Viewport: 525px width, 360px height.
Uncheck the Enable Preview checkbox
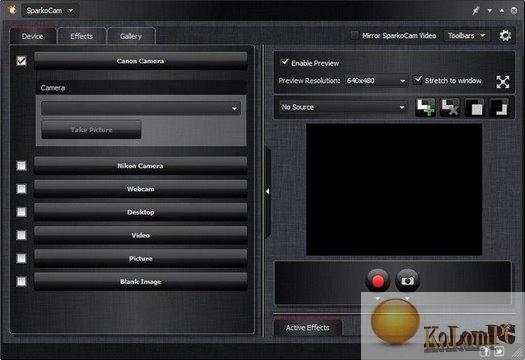pyautogui.click(x=285, y=62)
